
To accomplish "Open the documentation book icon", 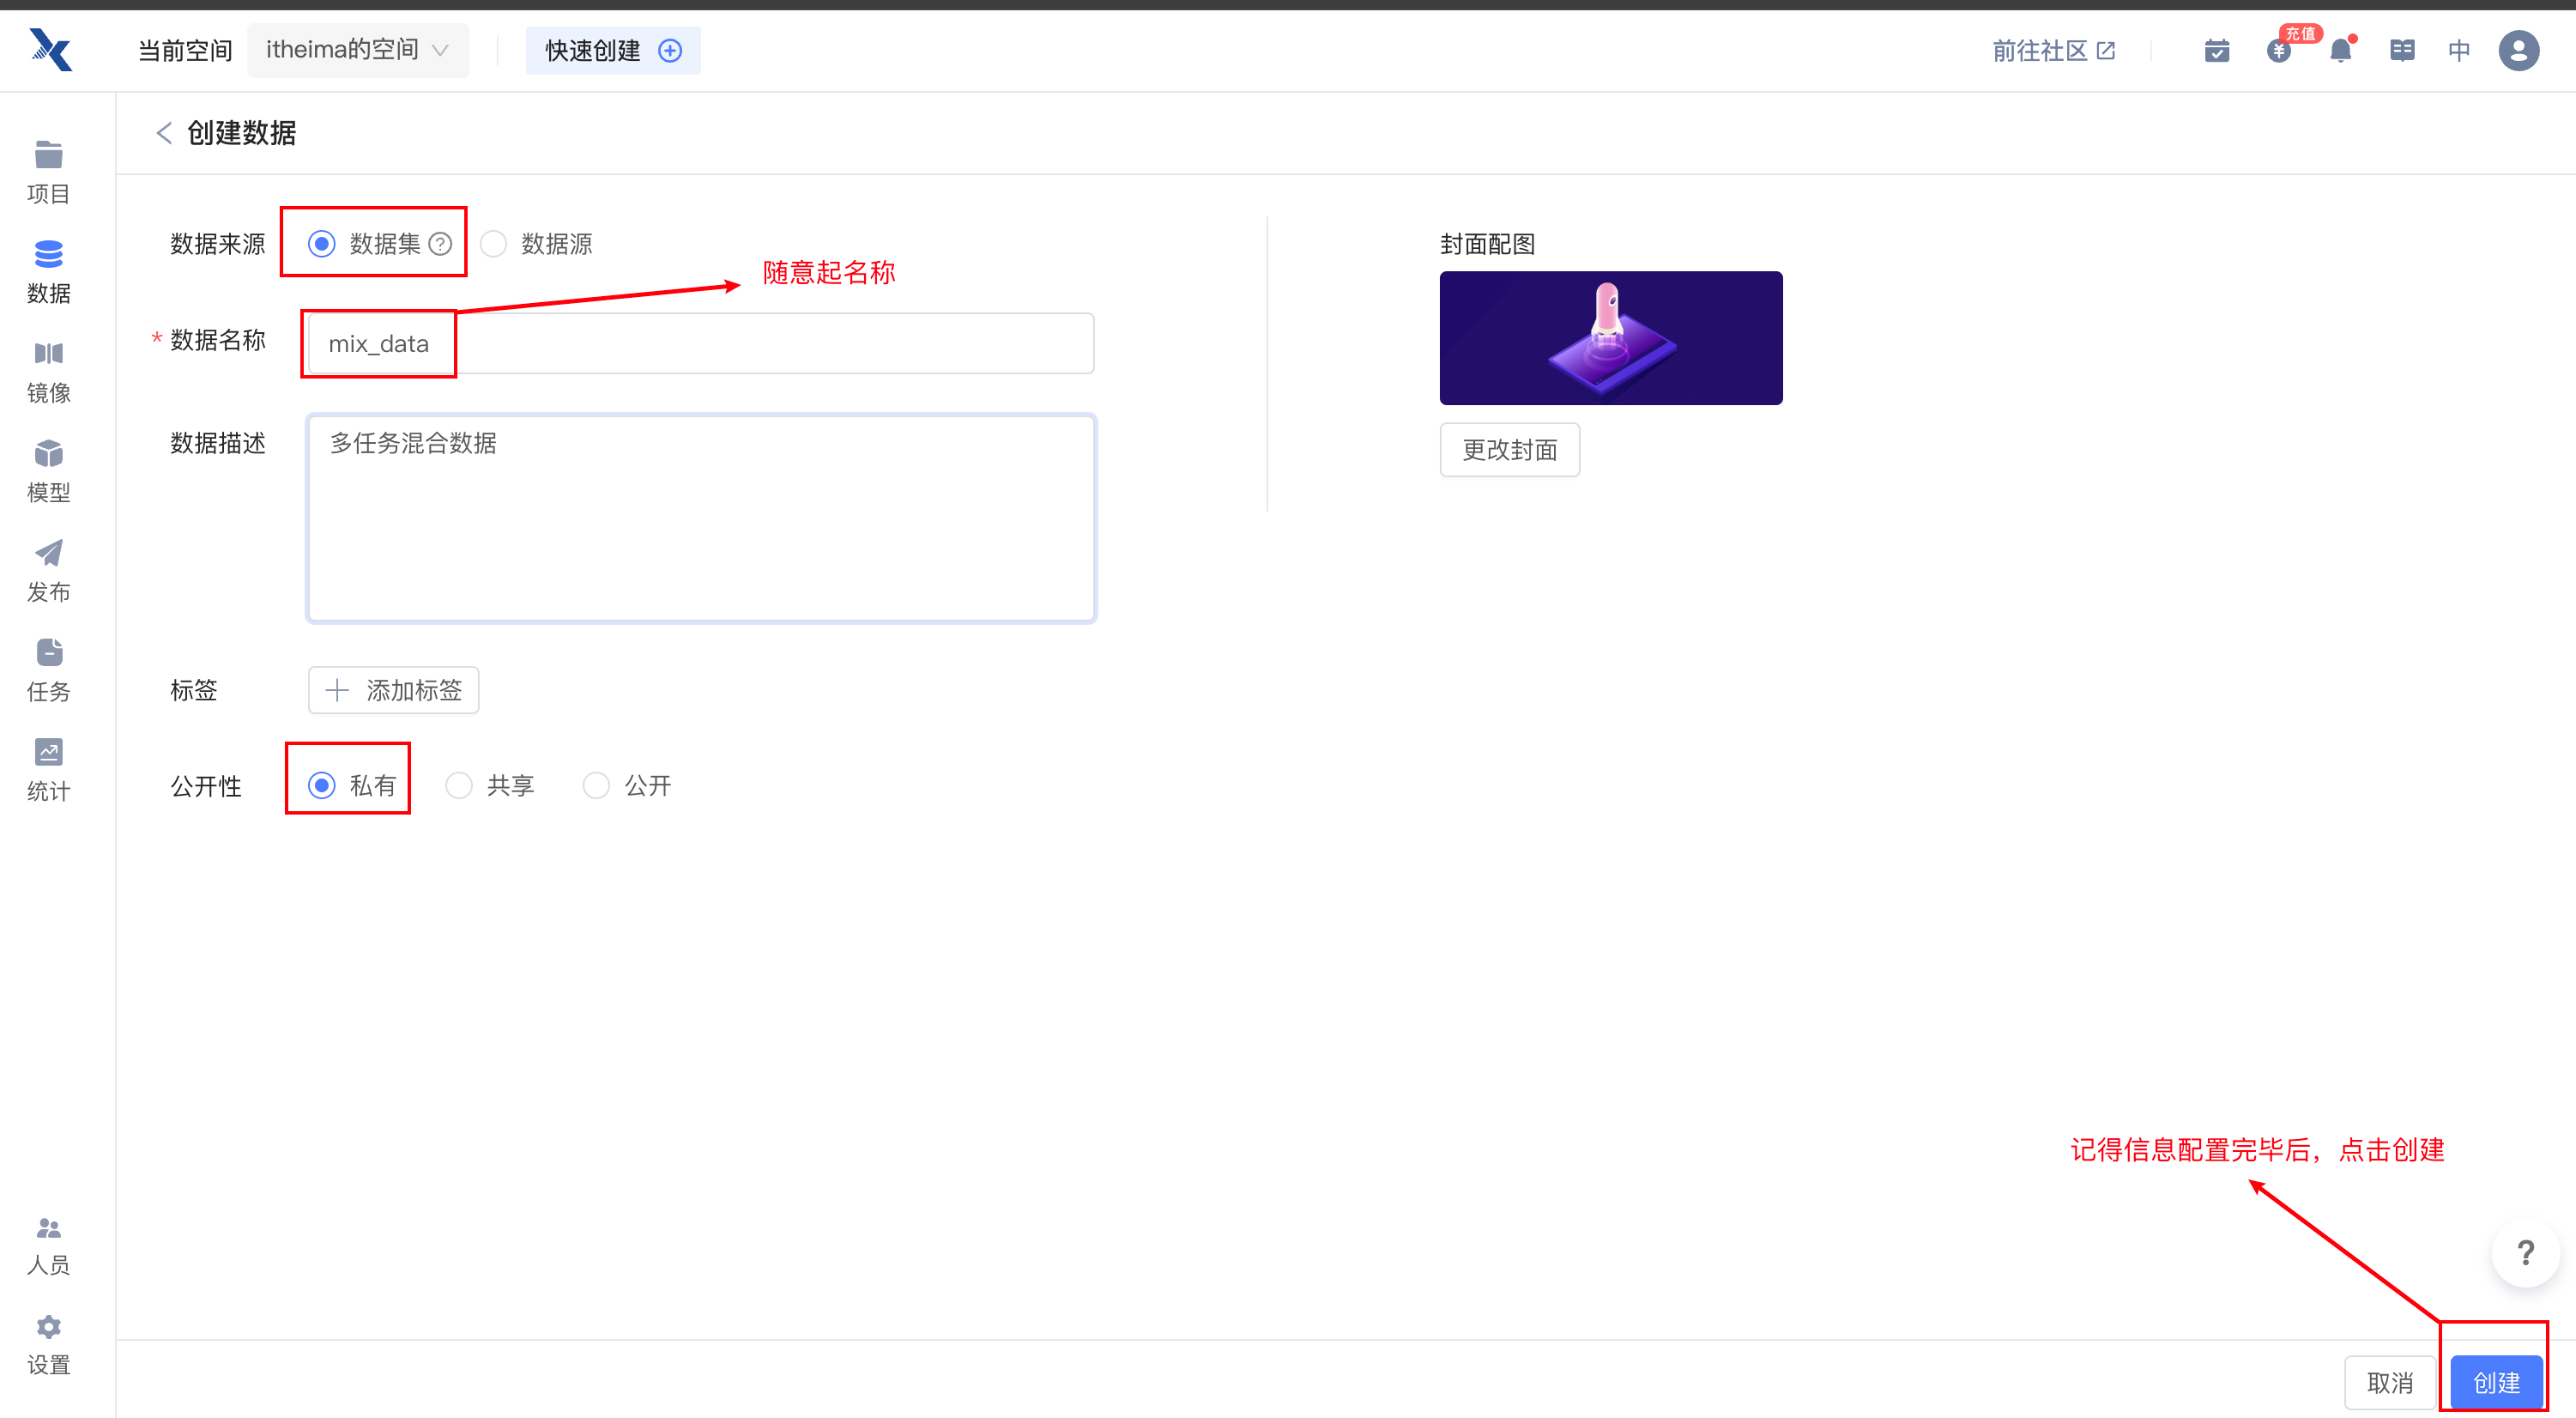I will point(2401,50).
